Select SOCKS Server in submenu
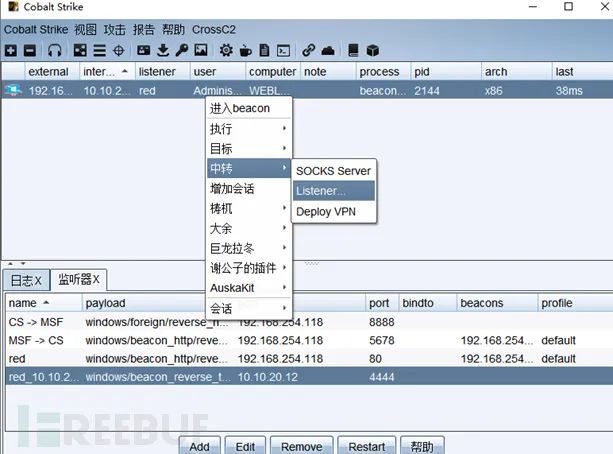 coord(334,171)
